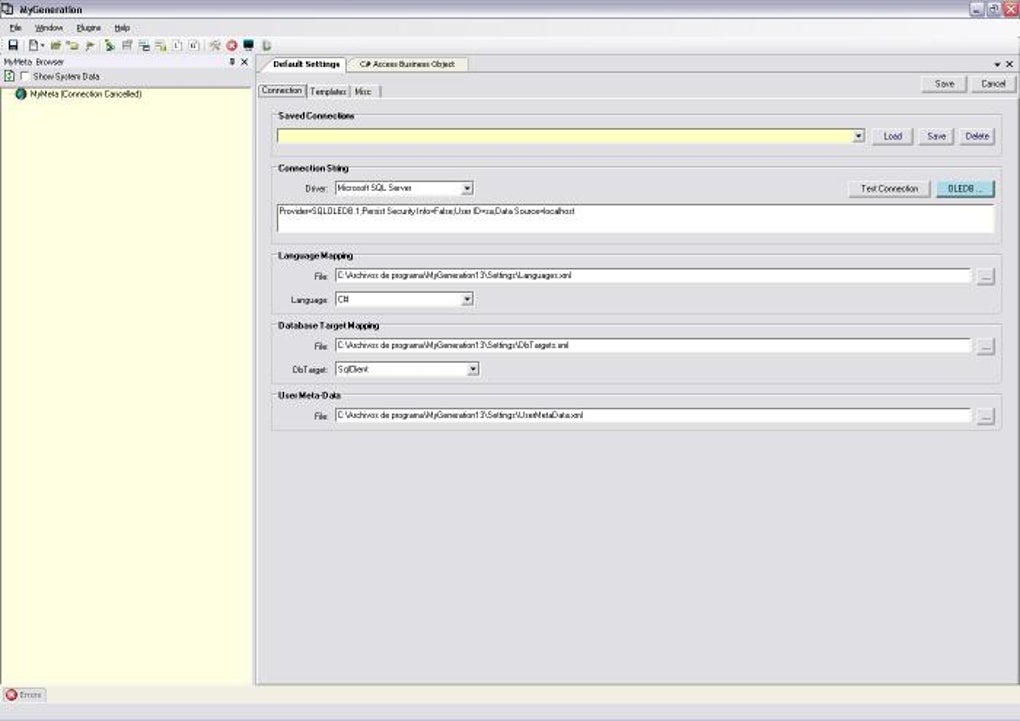Browse for Language Mapping file

coord(986,277)
